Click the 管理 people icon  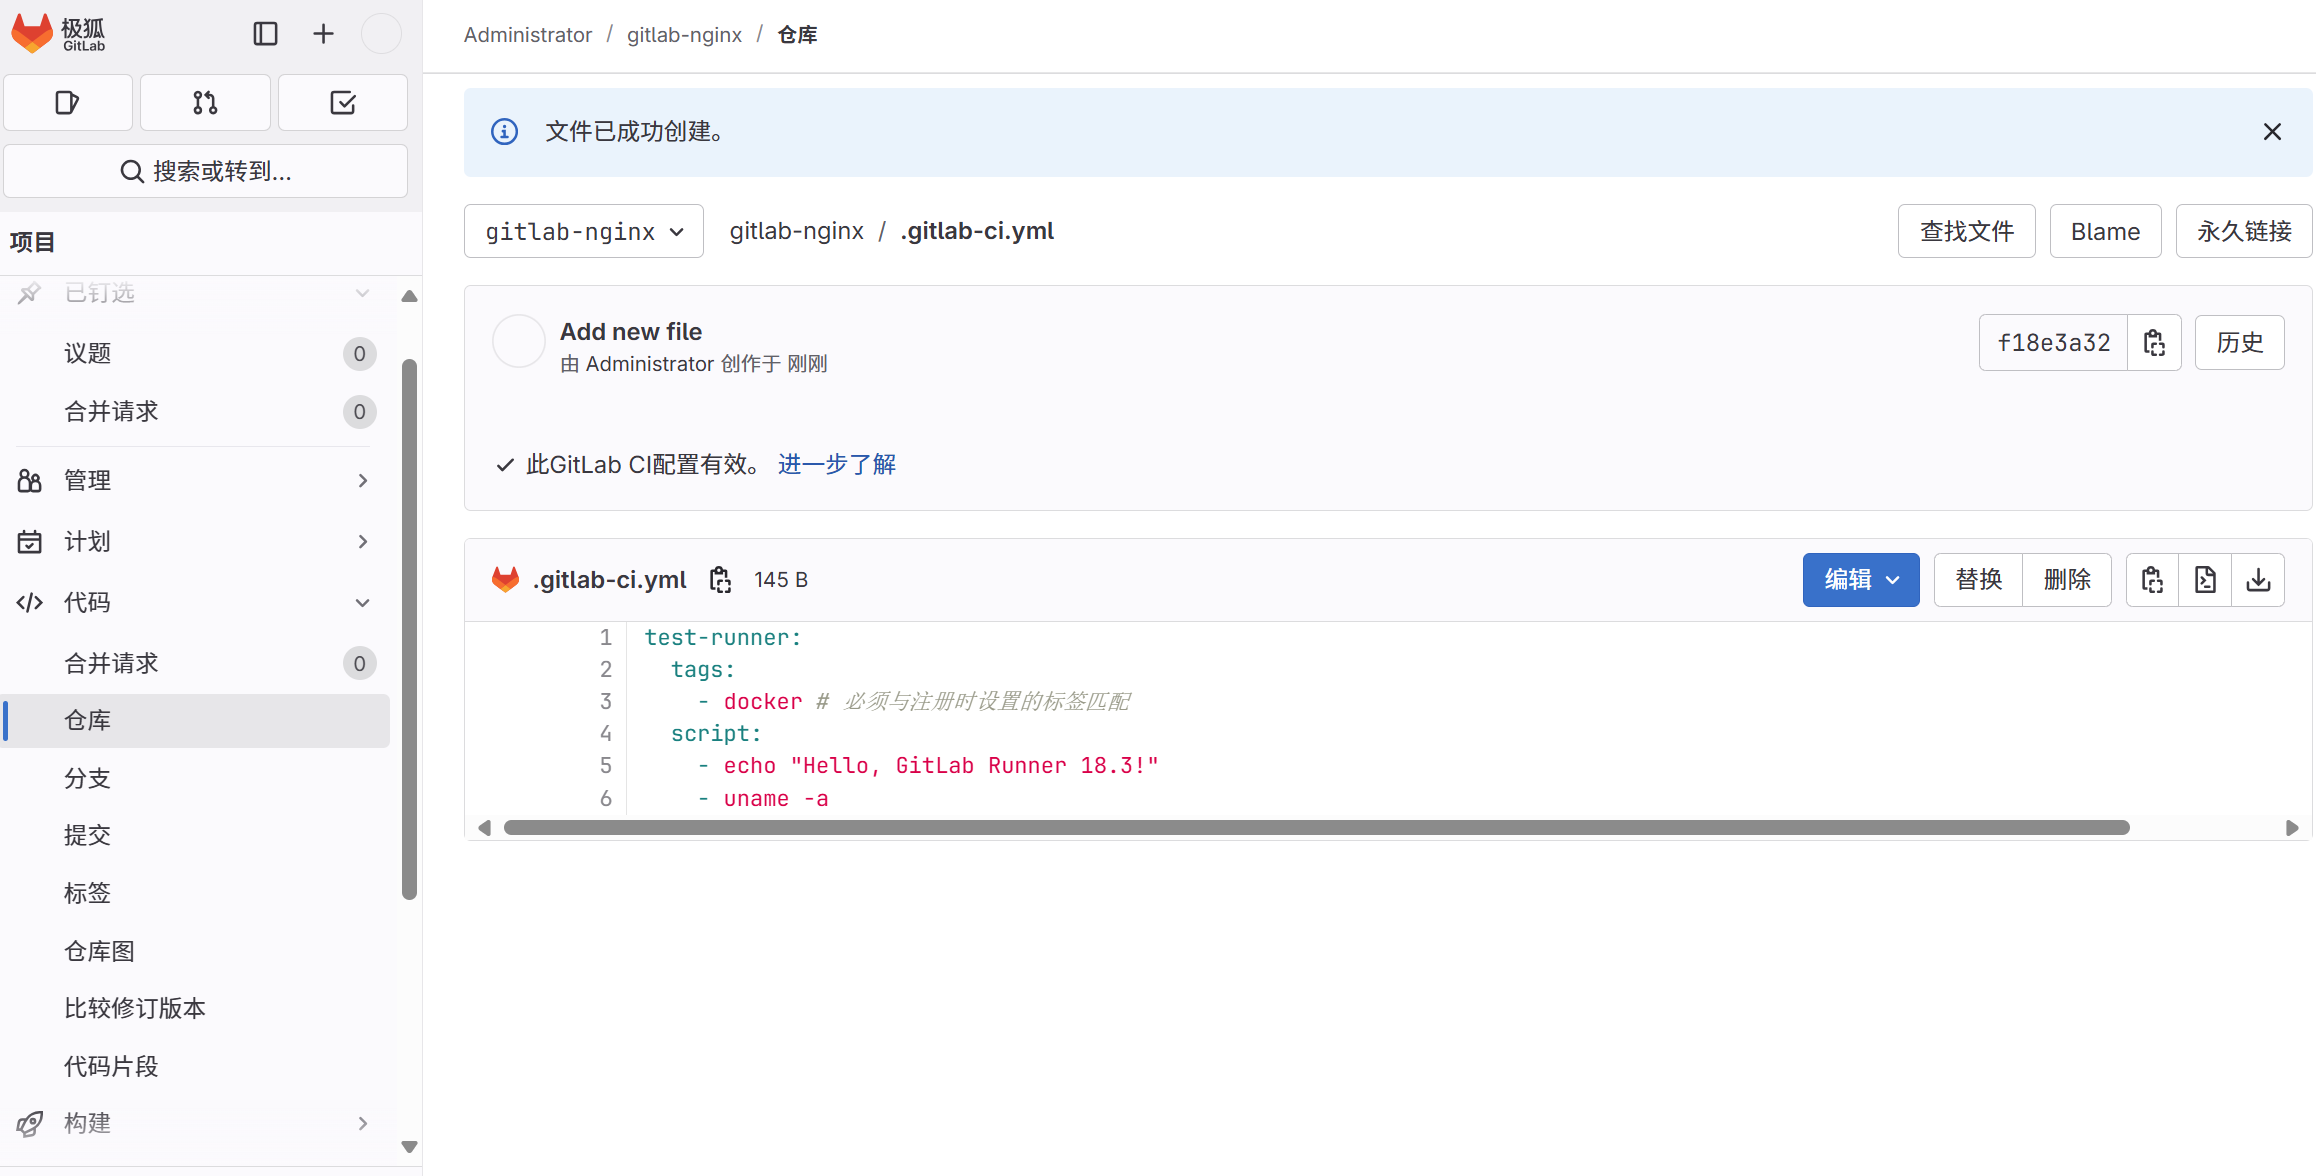(29, 481)
